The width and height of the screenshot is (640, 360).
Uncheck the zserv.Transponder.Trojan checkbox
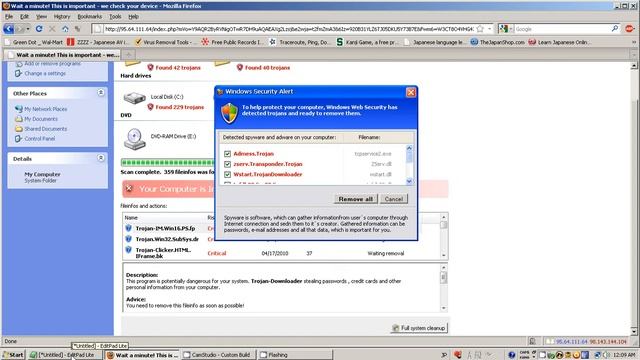point(227,164)
